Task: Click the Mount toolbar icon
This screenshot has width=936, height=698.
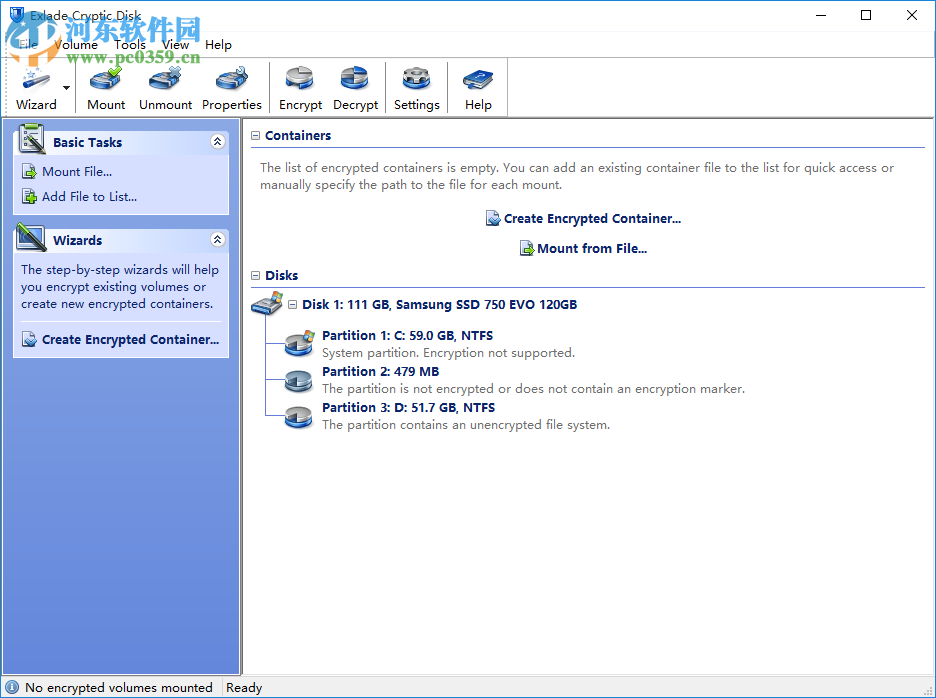Action: (x=106, y=80)
